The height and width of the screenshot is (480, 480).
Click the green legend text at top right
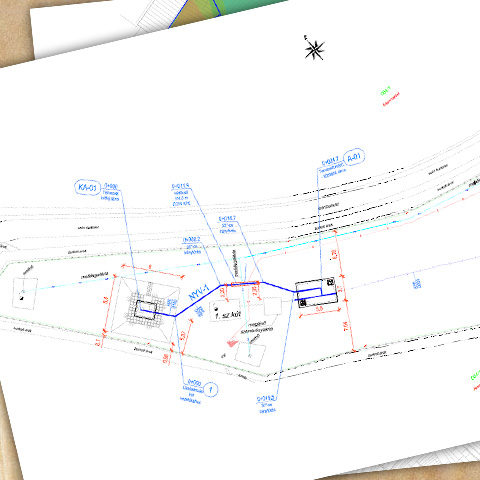(385, 91)
